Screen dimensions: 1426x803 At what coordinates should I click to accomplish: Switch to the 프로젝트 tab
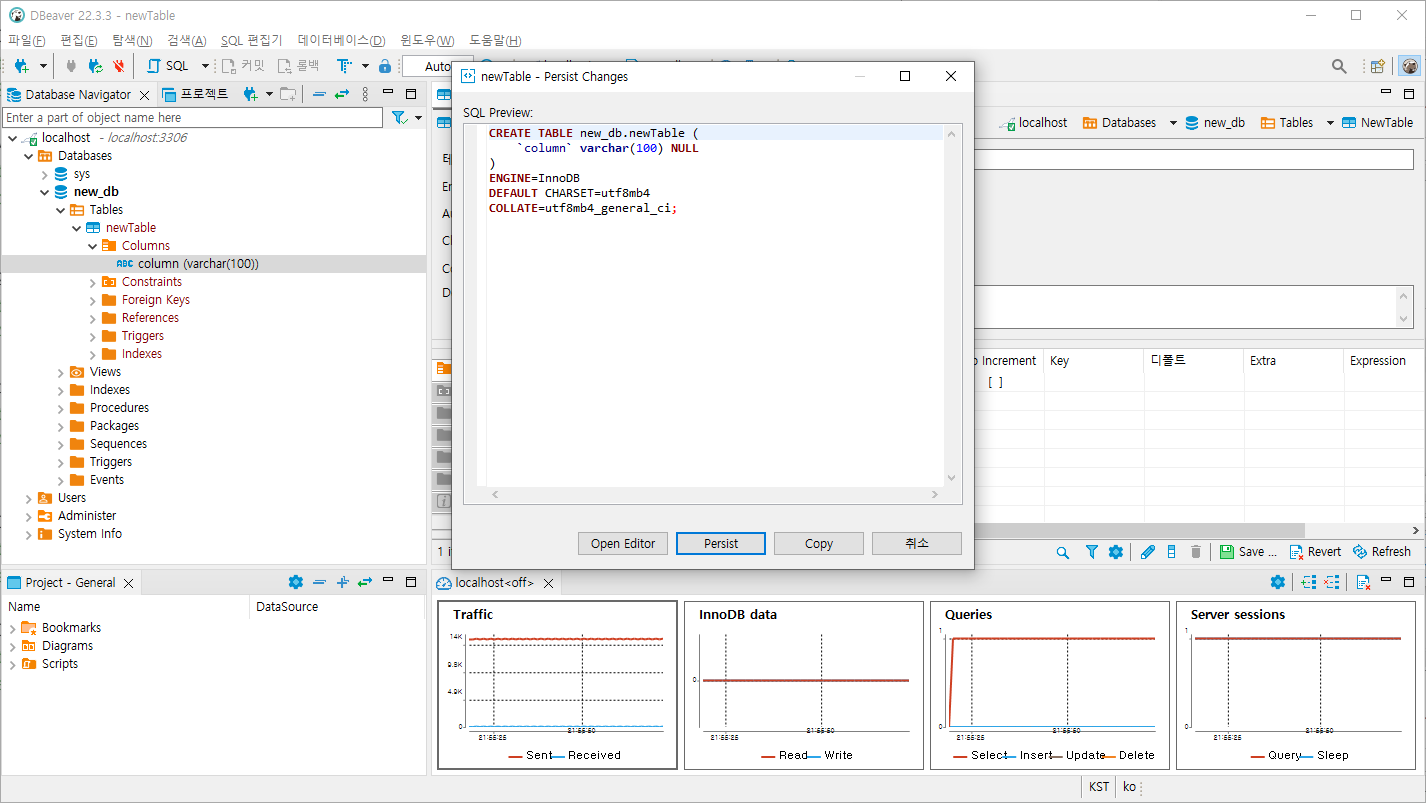click(196, 94)
